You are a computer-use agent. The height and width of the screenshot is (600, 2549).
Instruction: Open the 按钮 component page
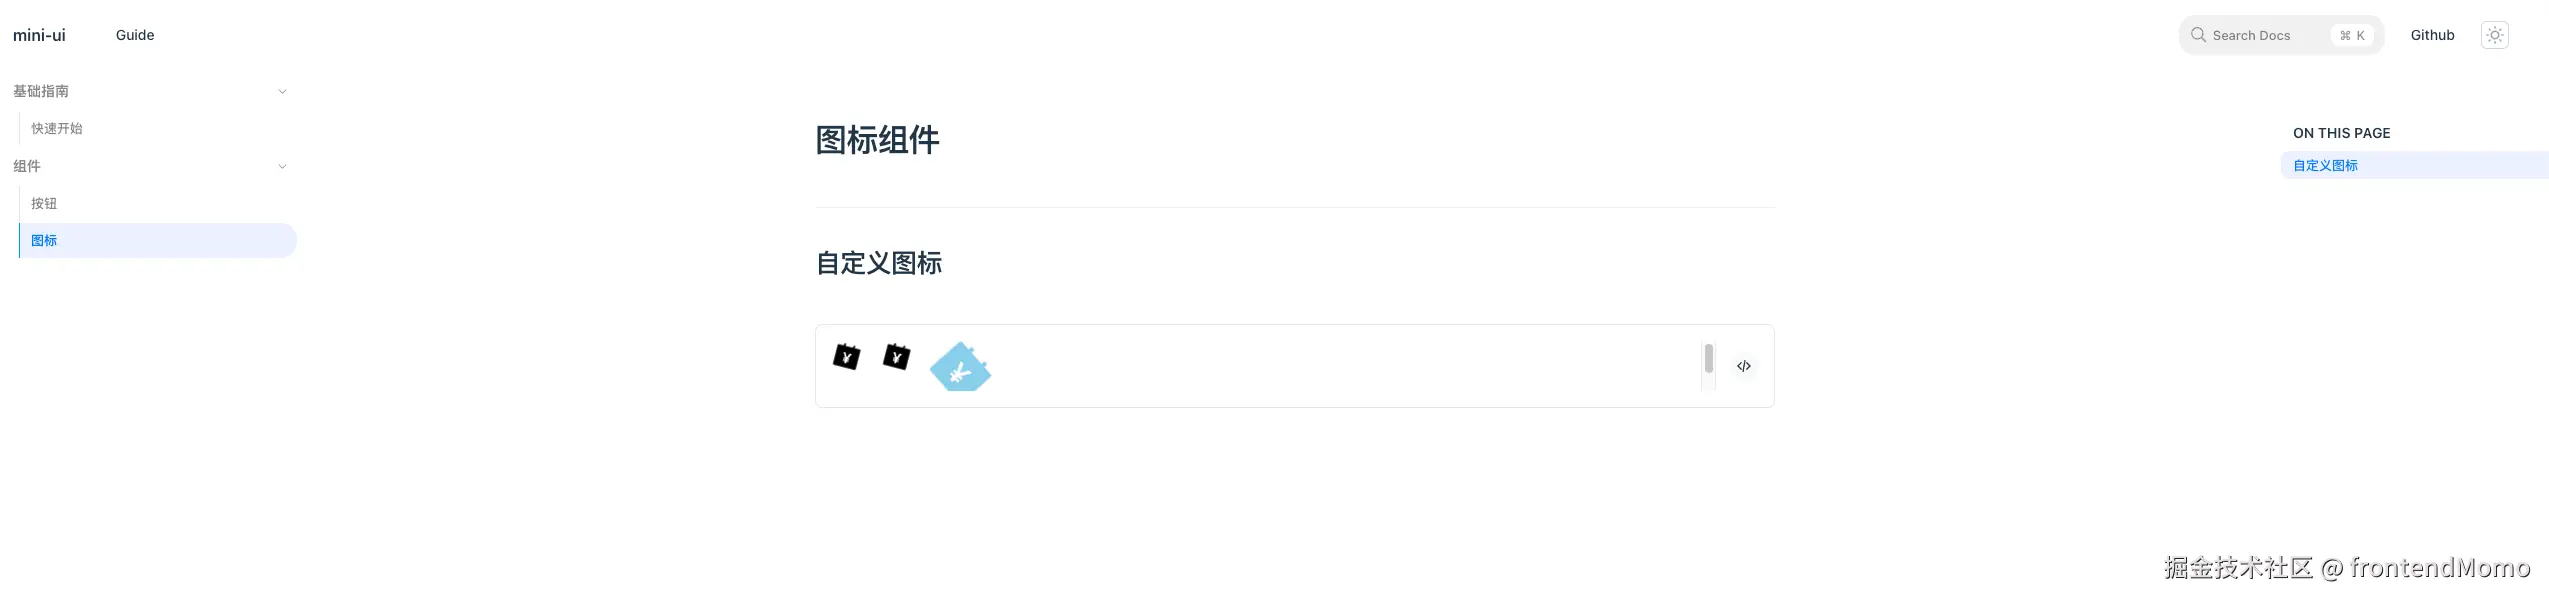pos(44,203)
